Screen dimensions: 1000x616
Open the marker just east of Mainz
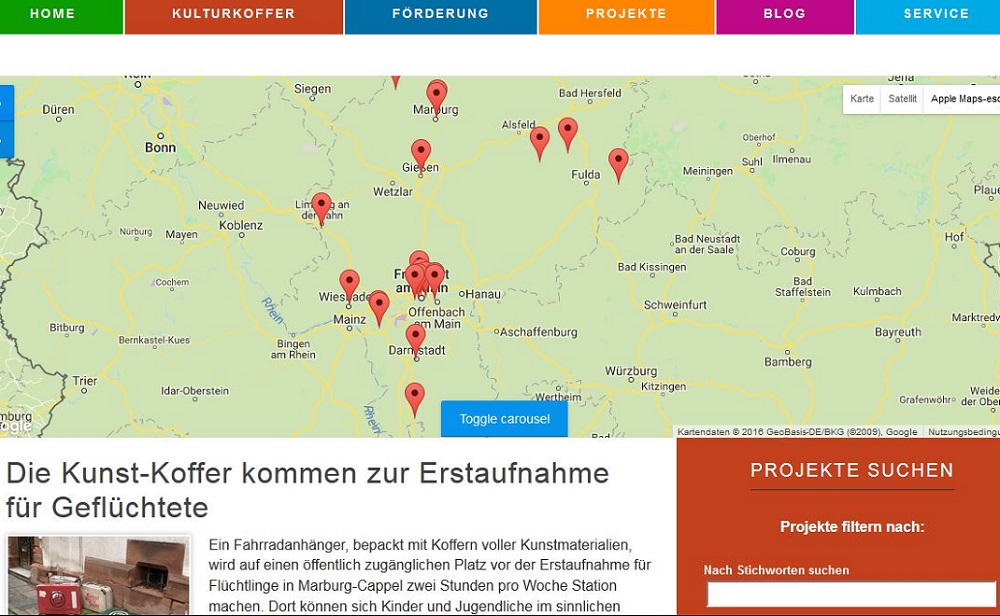coord(379,306)
